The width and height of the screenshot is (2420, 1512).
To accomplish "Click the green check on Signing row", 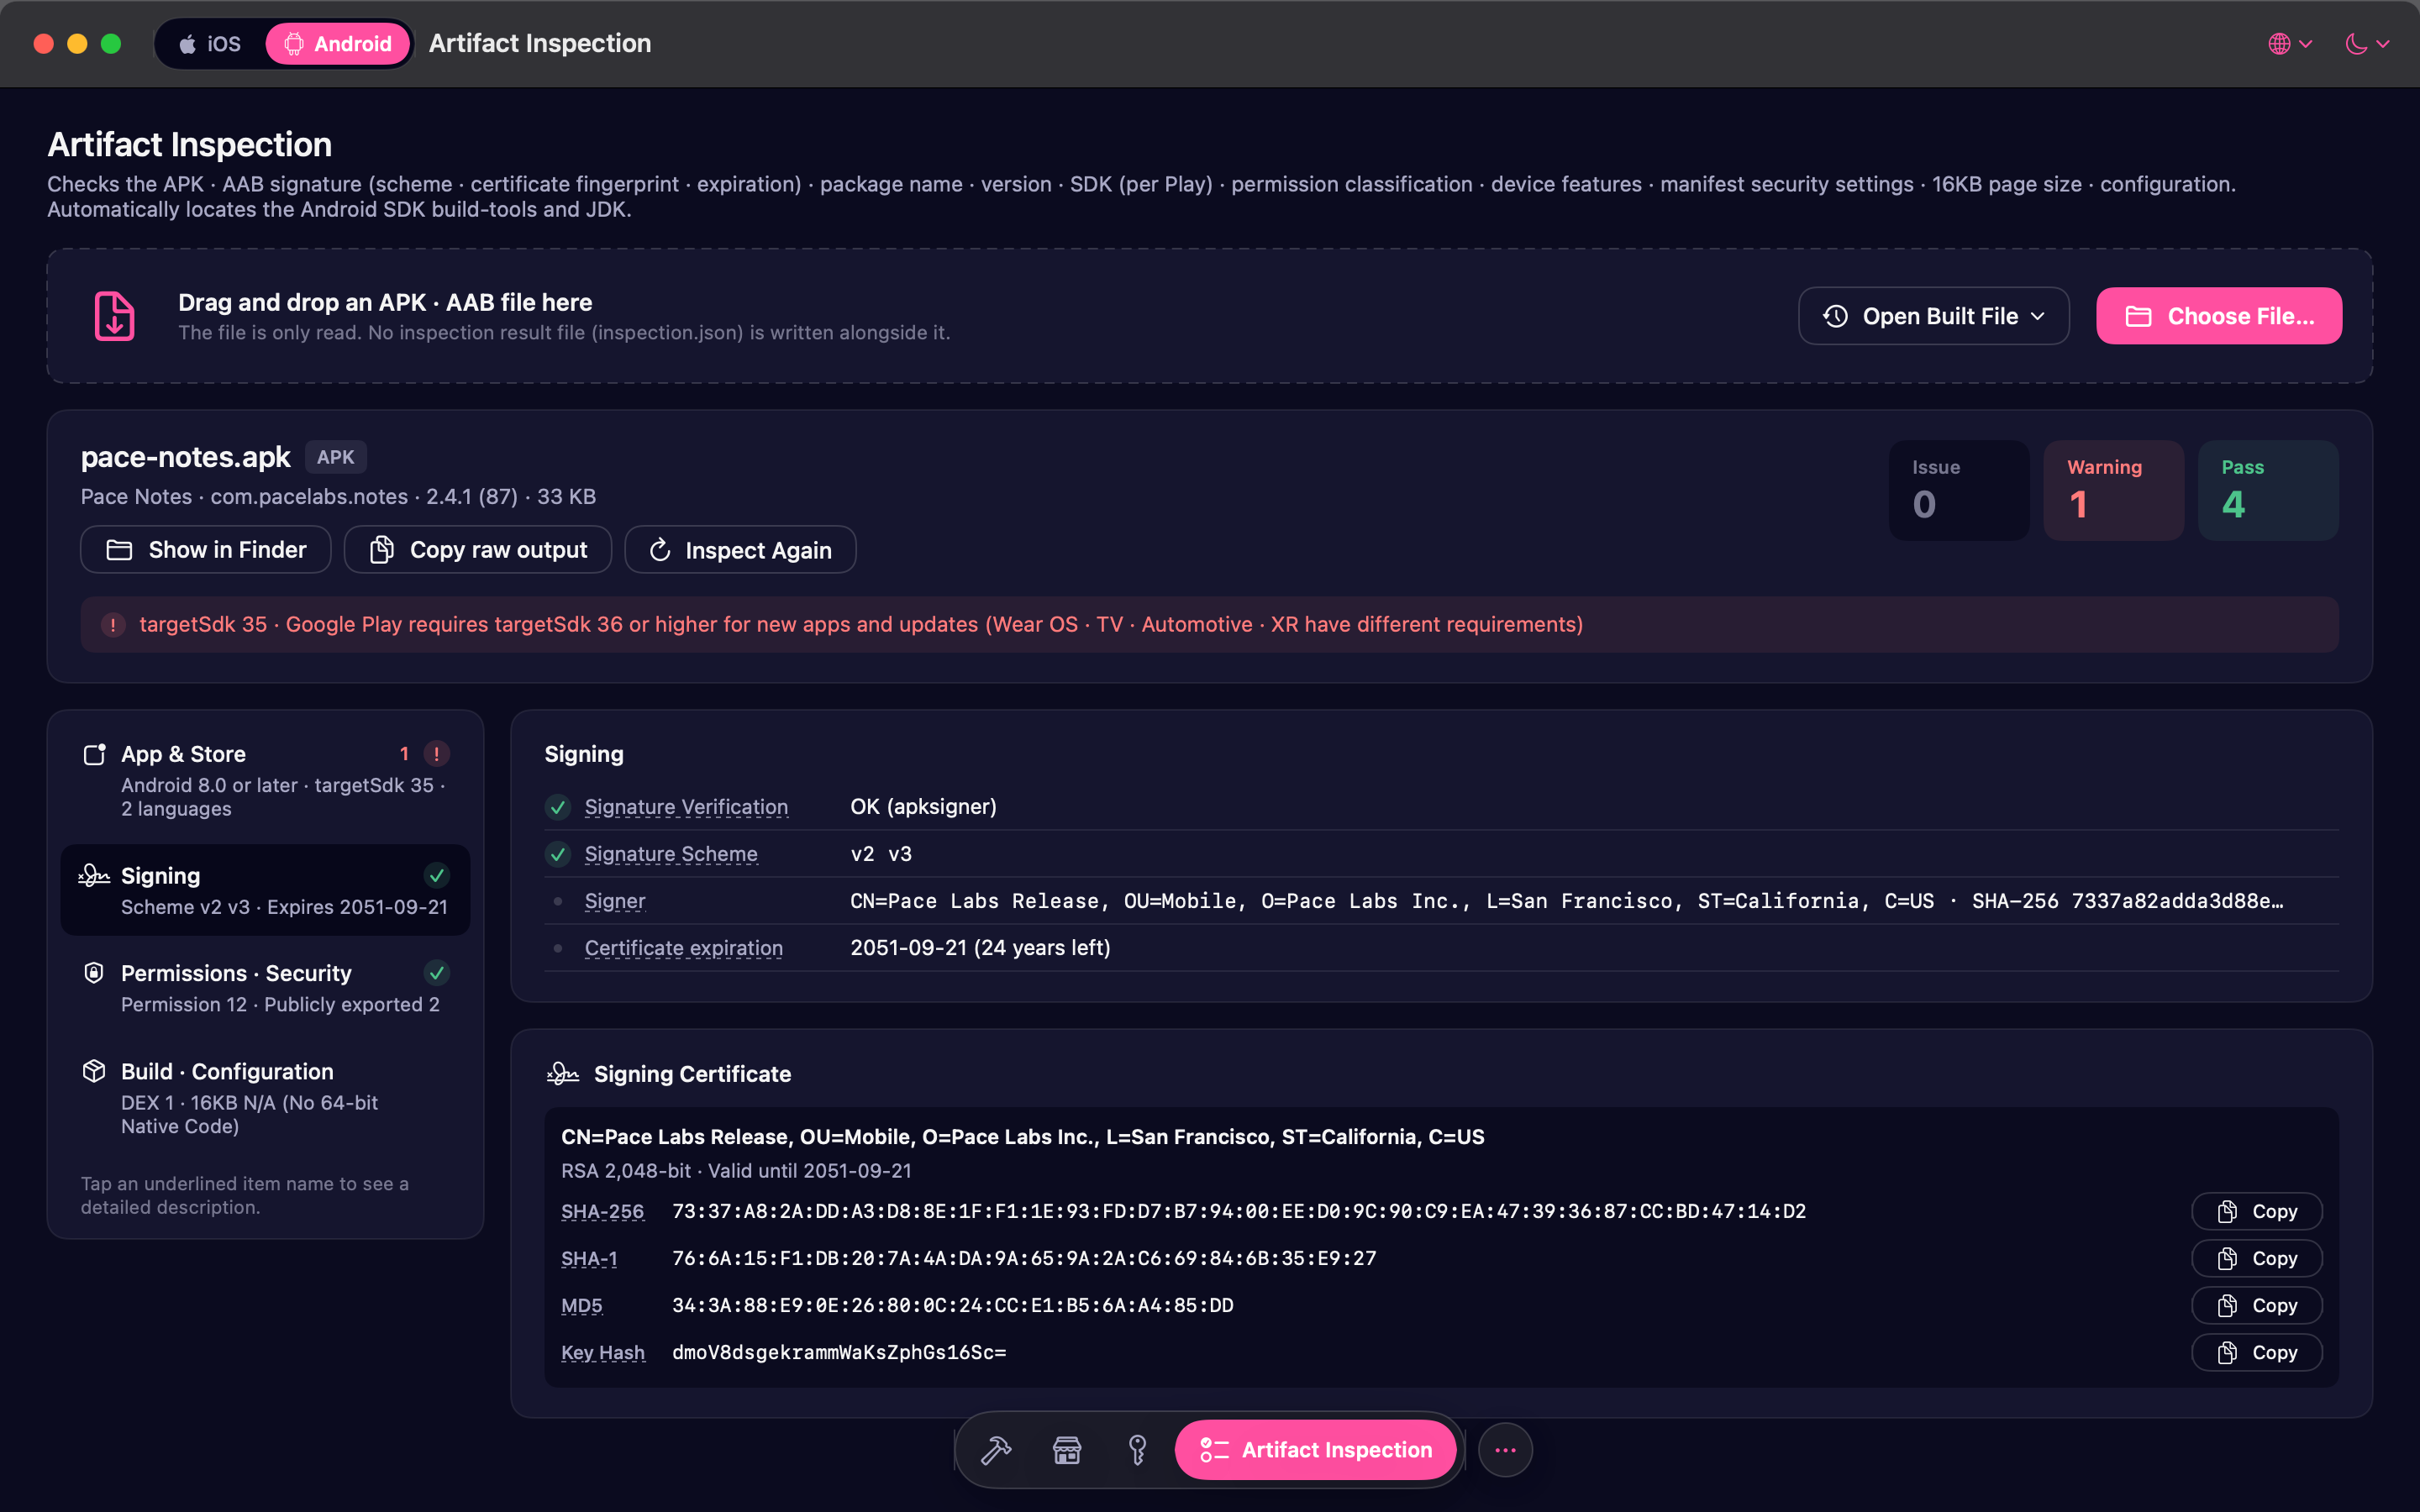I will point(437,876).
